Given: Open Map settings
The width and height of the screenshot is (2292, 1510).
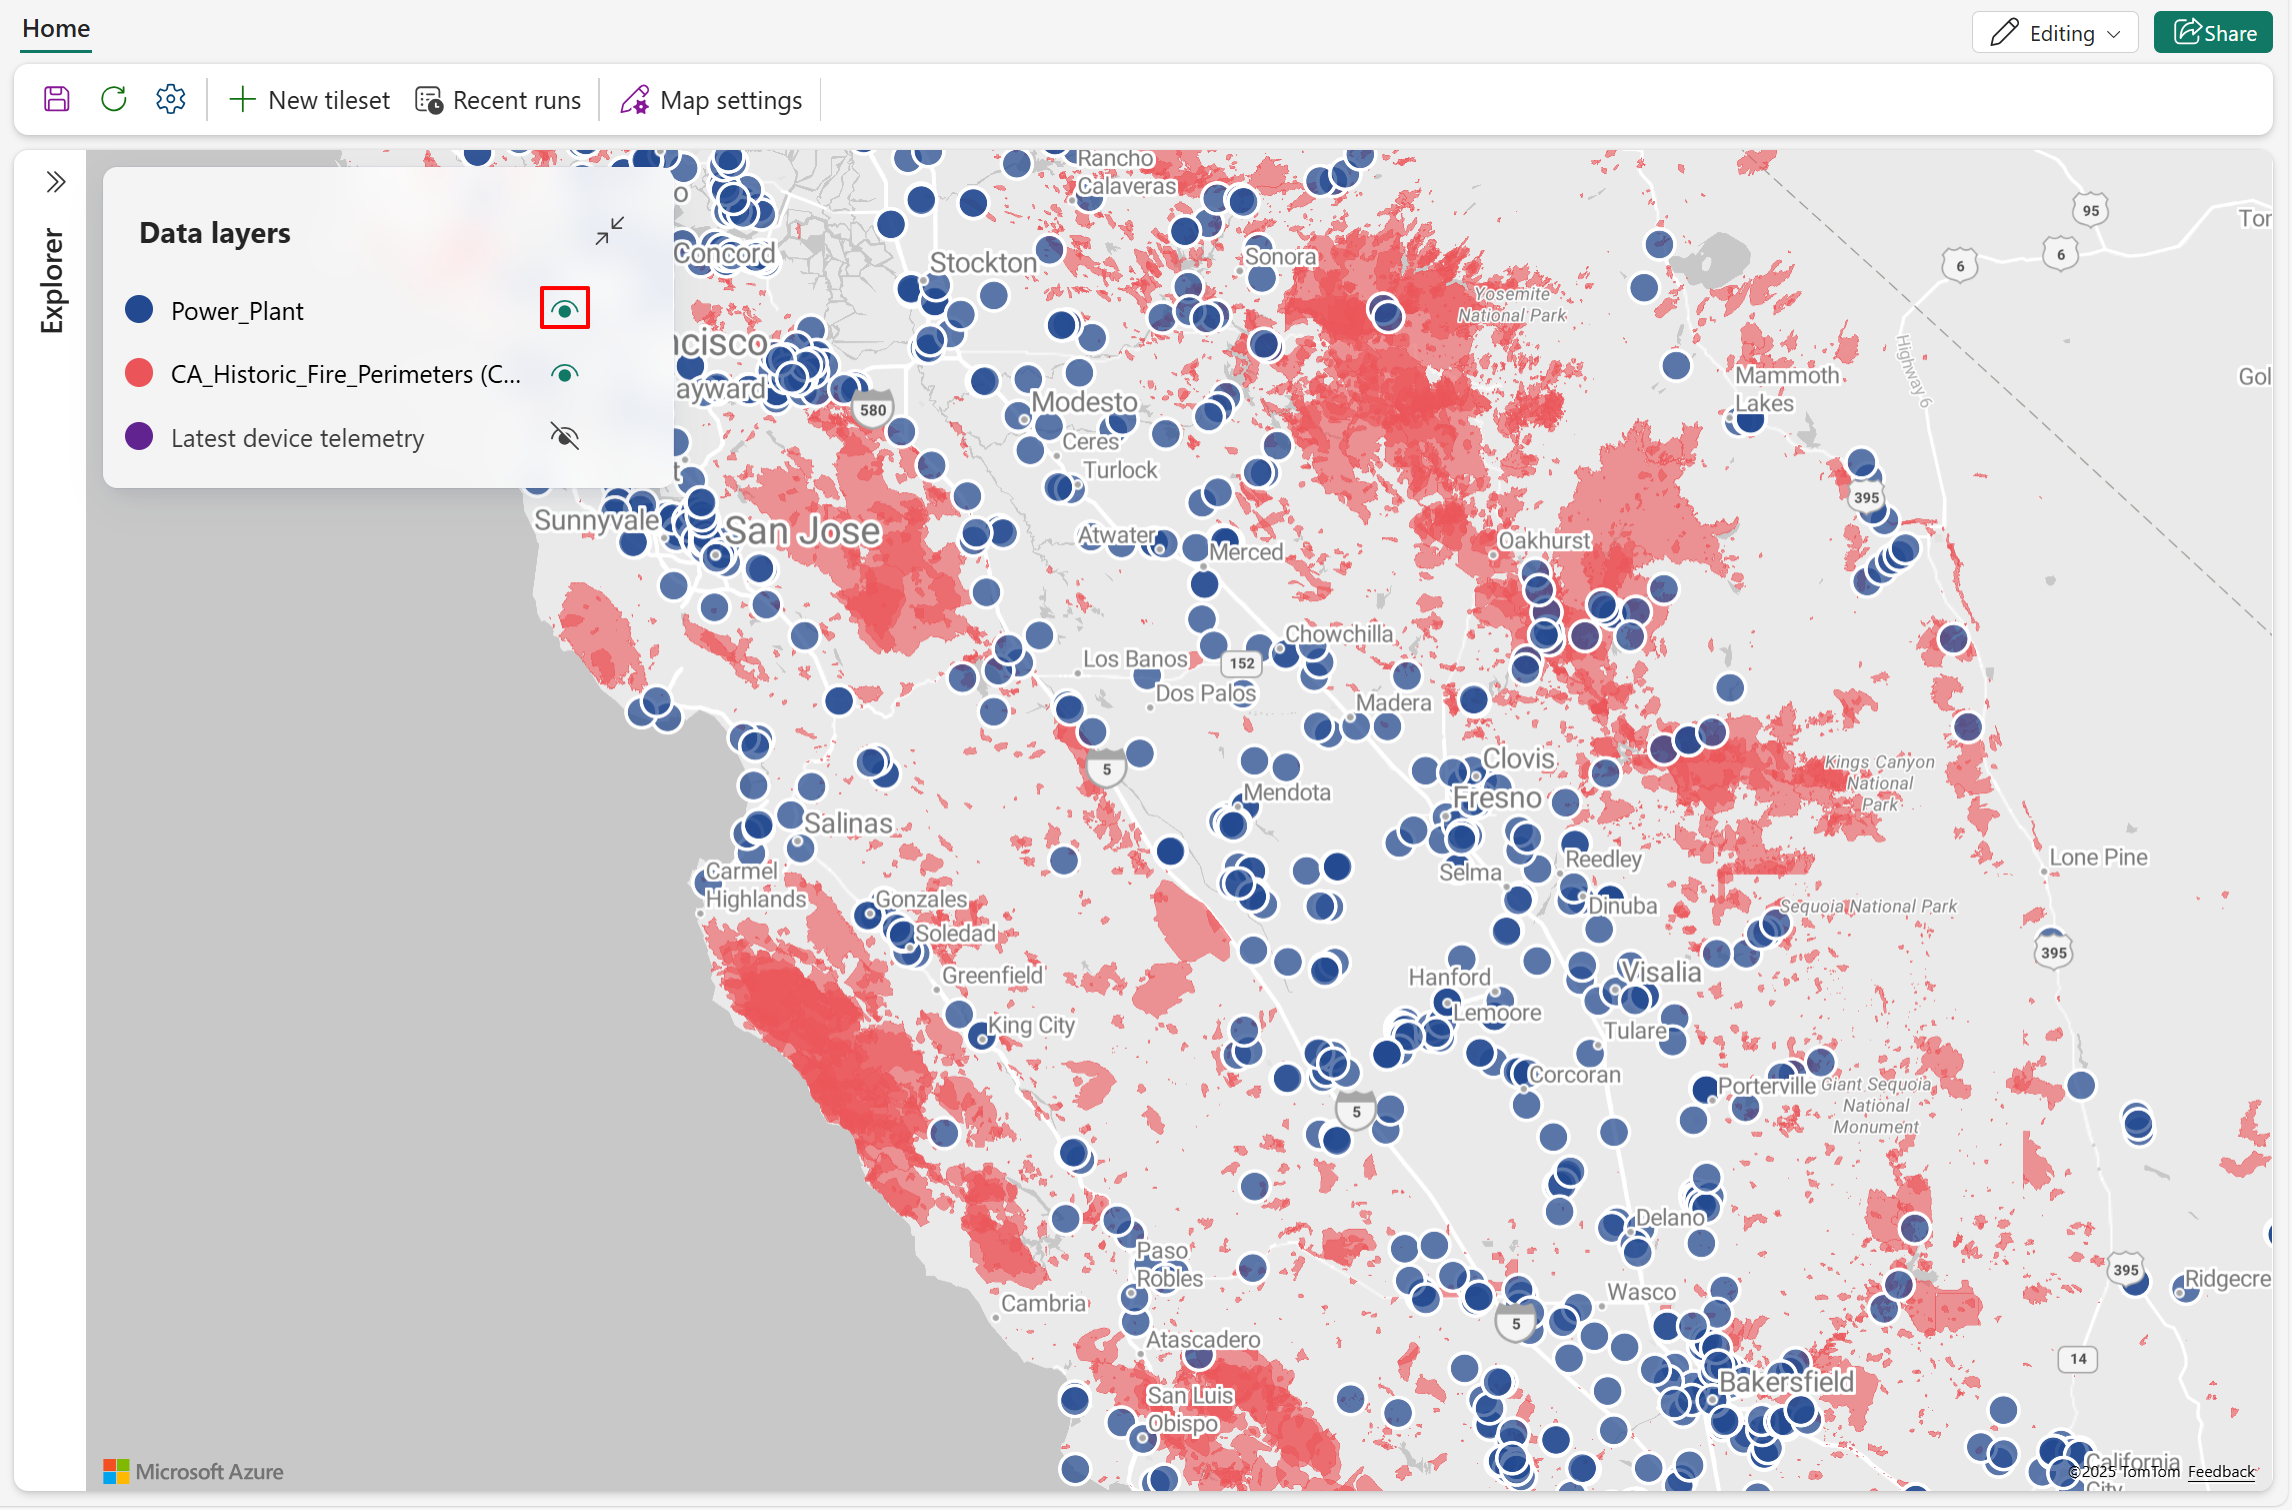Looking at the screenshot, I should click(x=711, y=100).
